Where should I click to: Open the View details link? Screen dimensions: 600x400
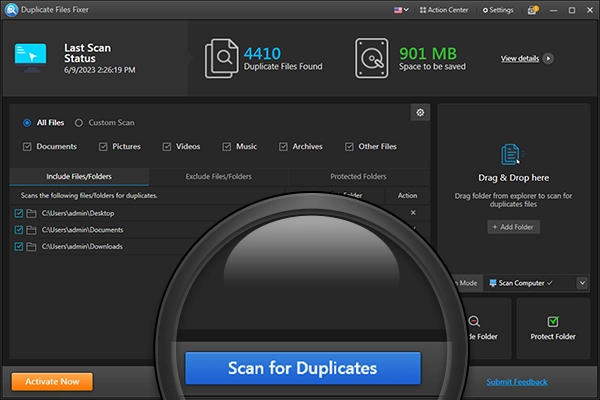520,59
